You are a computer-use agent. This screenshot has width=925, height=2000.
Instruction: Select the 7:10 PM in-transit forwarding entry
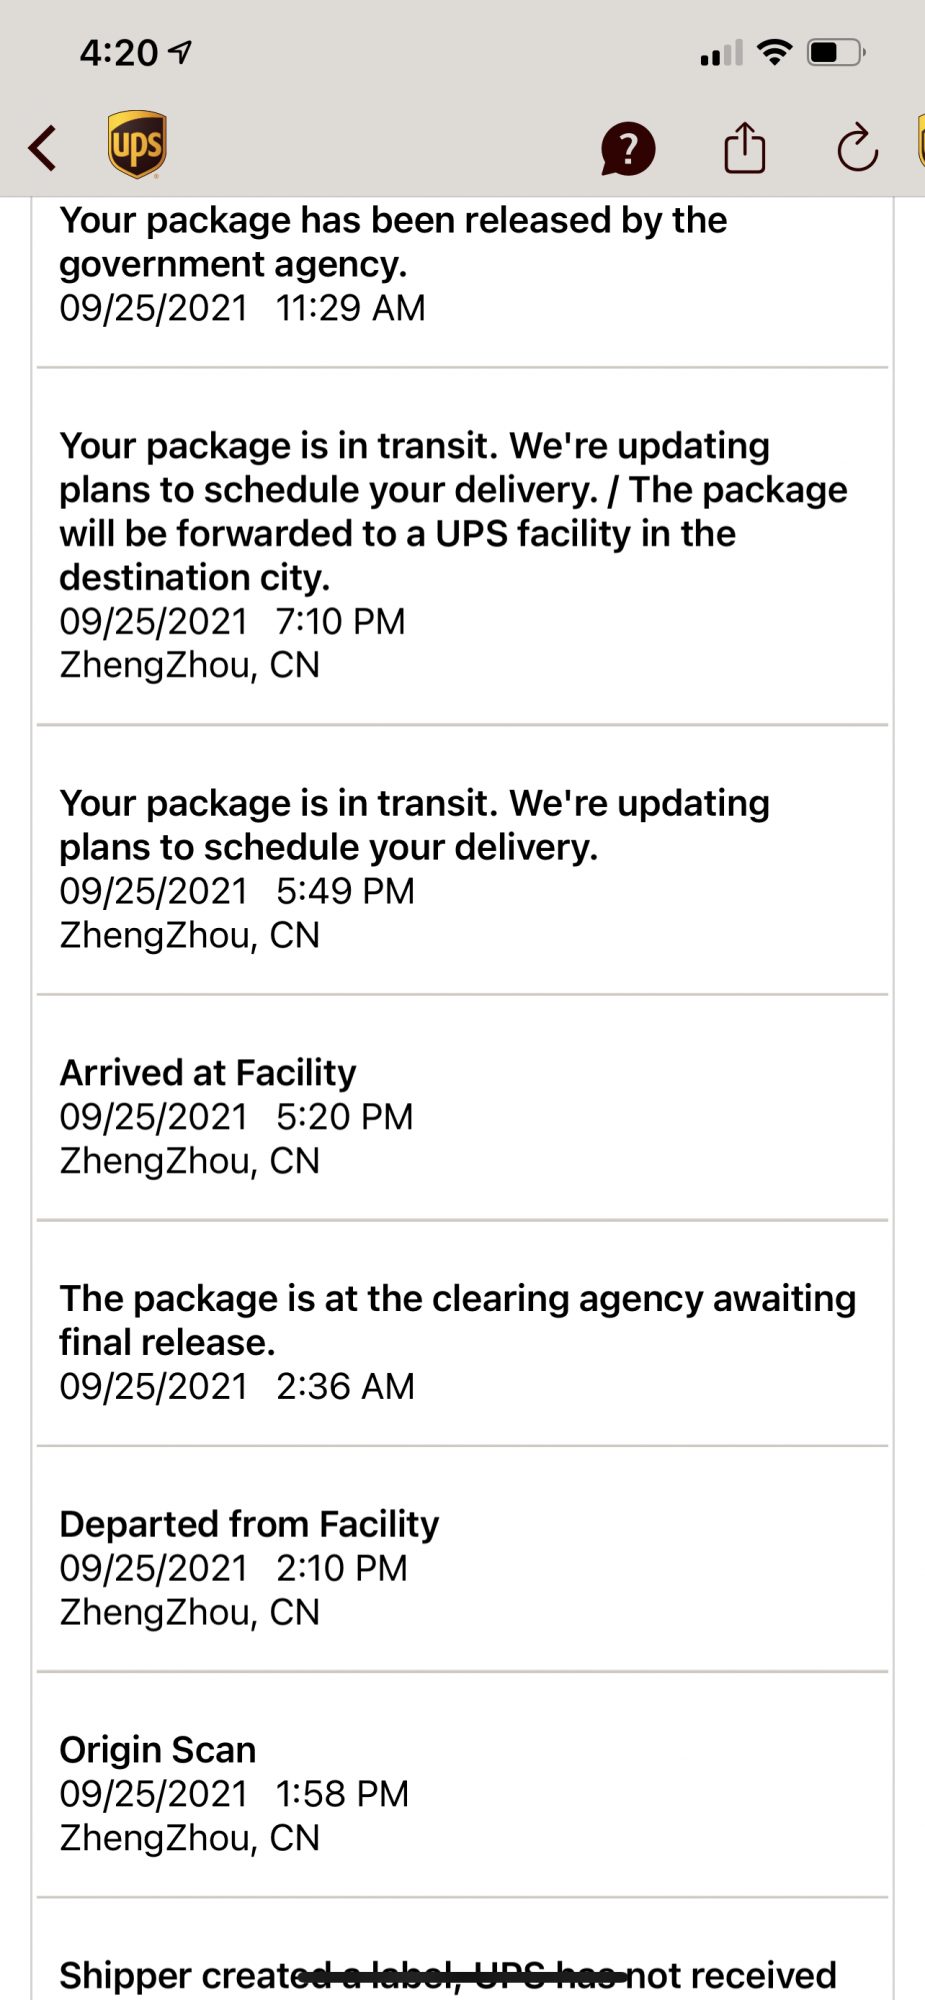(x=462, y=554)
